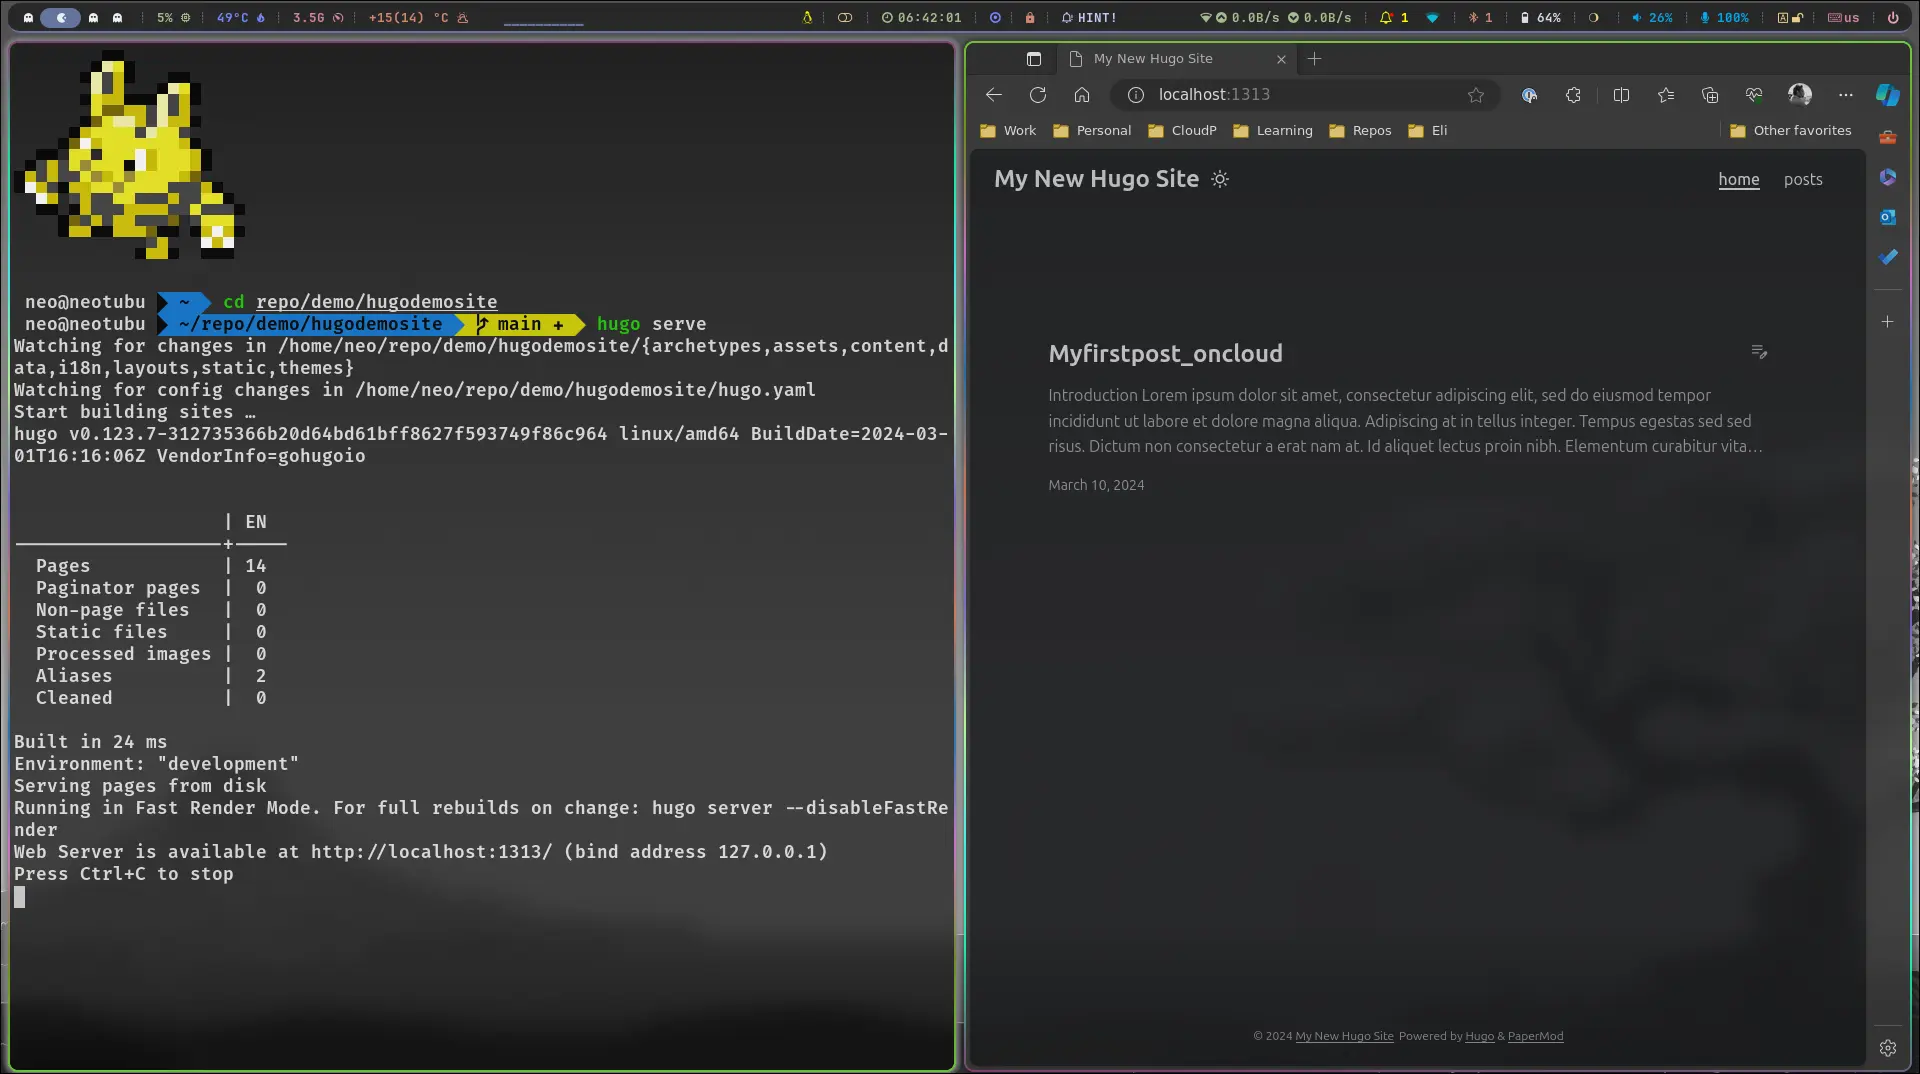
Task: Switch to the fourth ghost workspace
Action: click(x=118, y=17)
